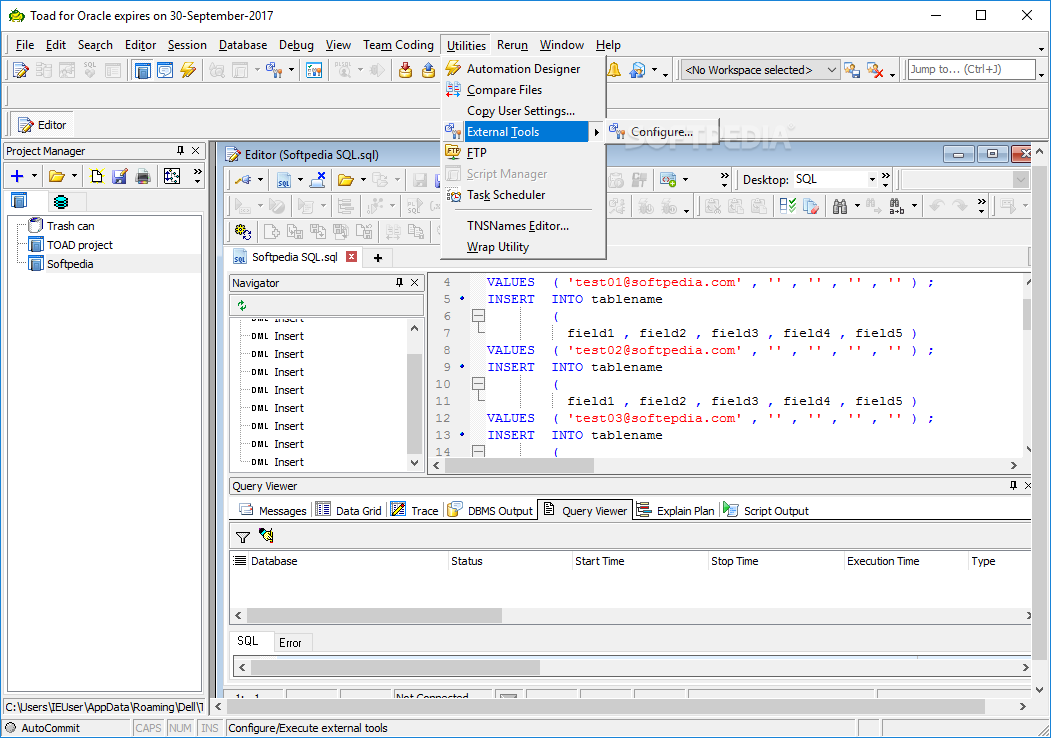Click the import dump red-arrow toolbar icon
The image size is (1051, 738).
405,70
